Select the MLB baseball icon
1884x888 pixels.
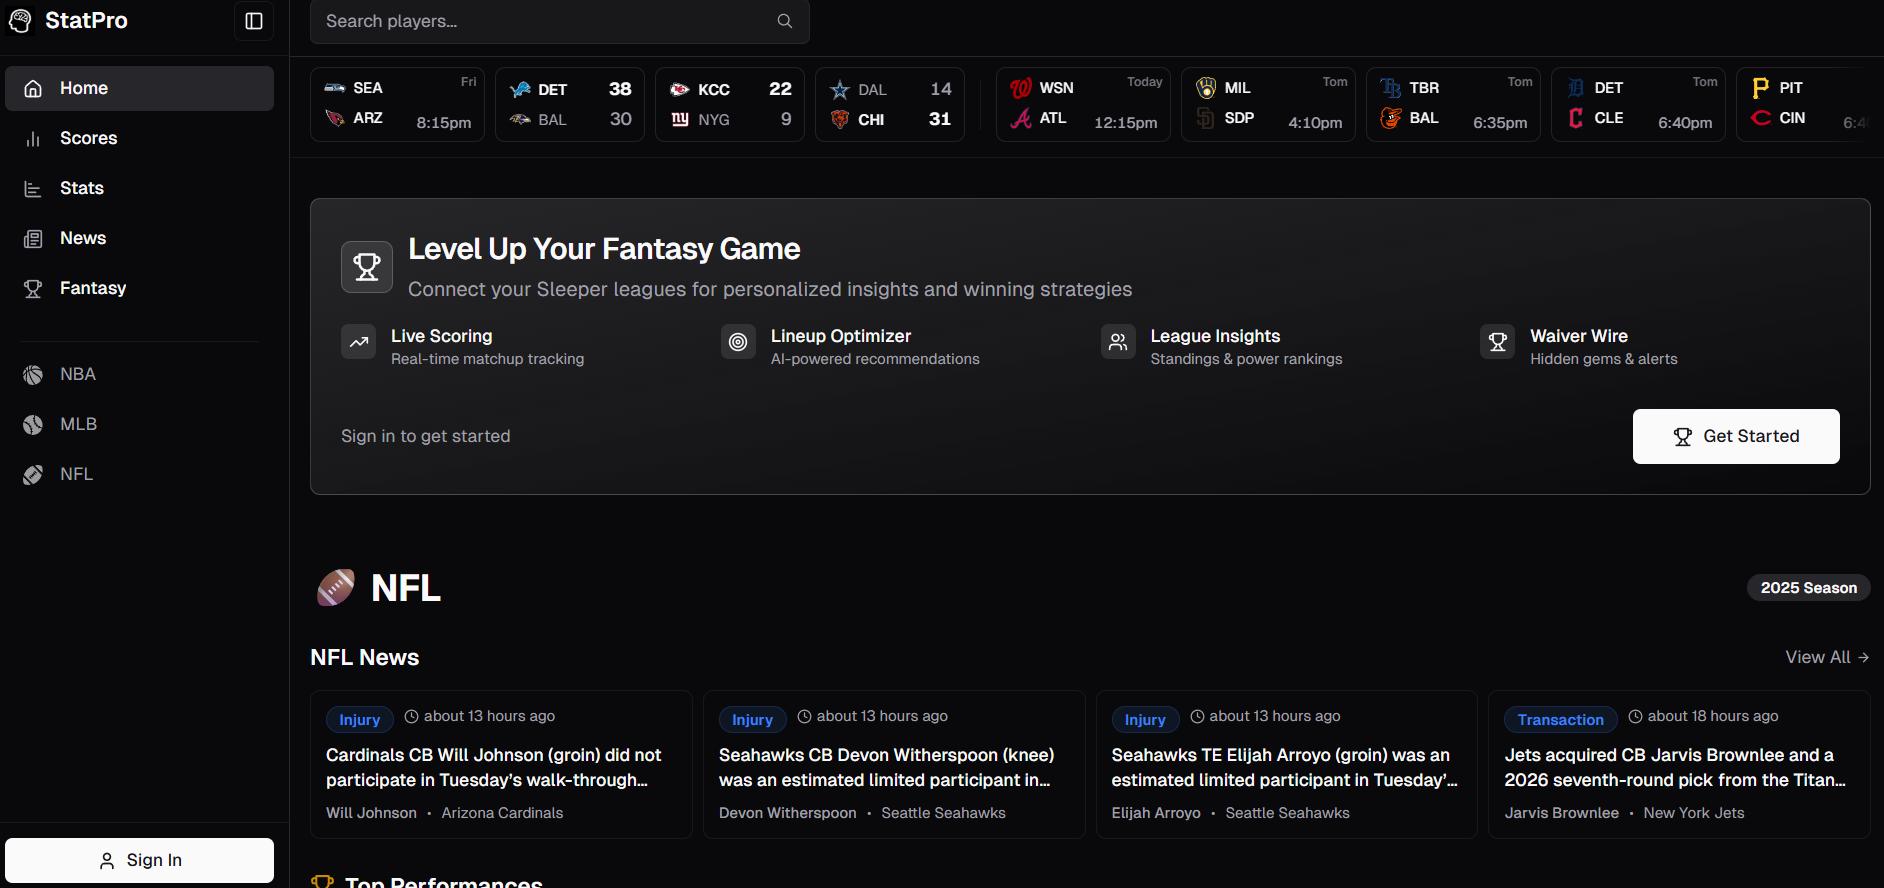click(33, 425)
